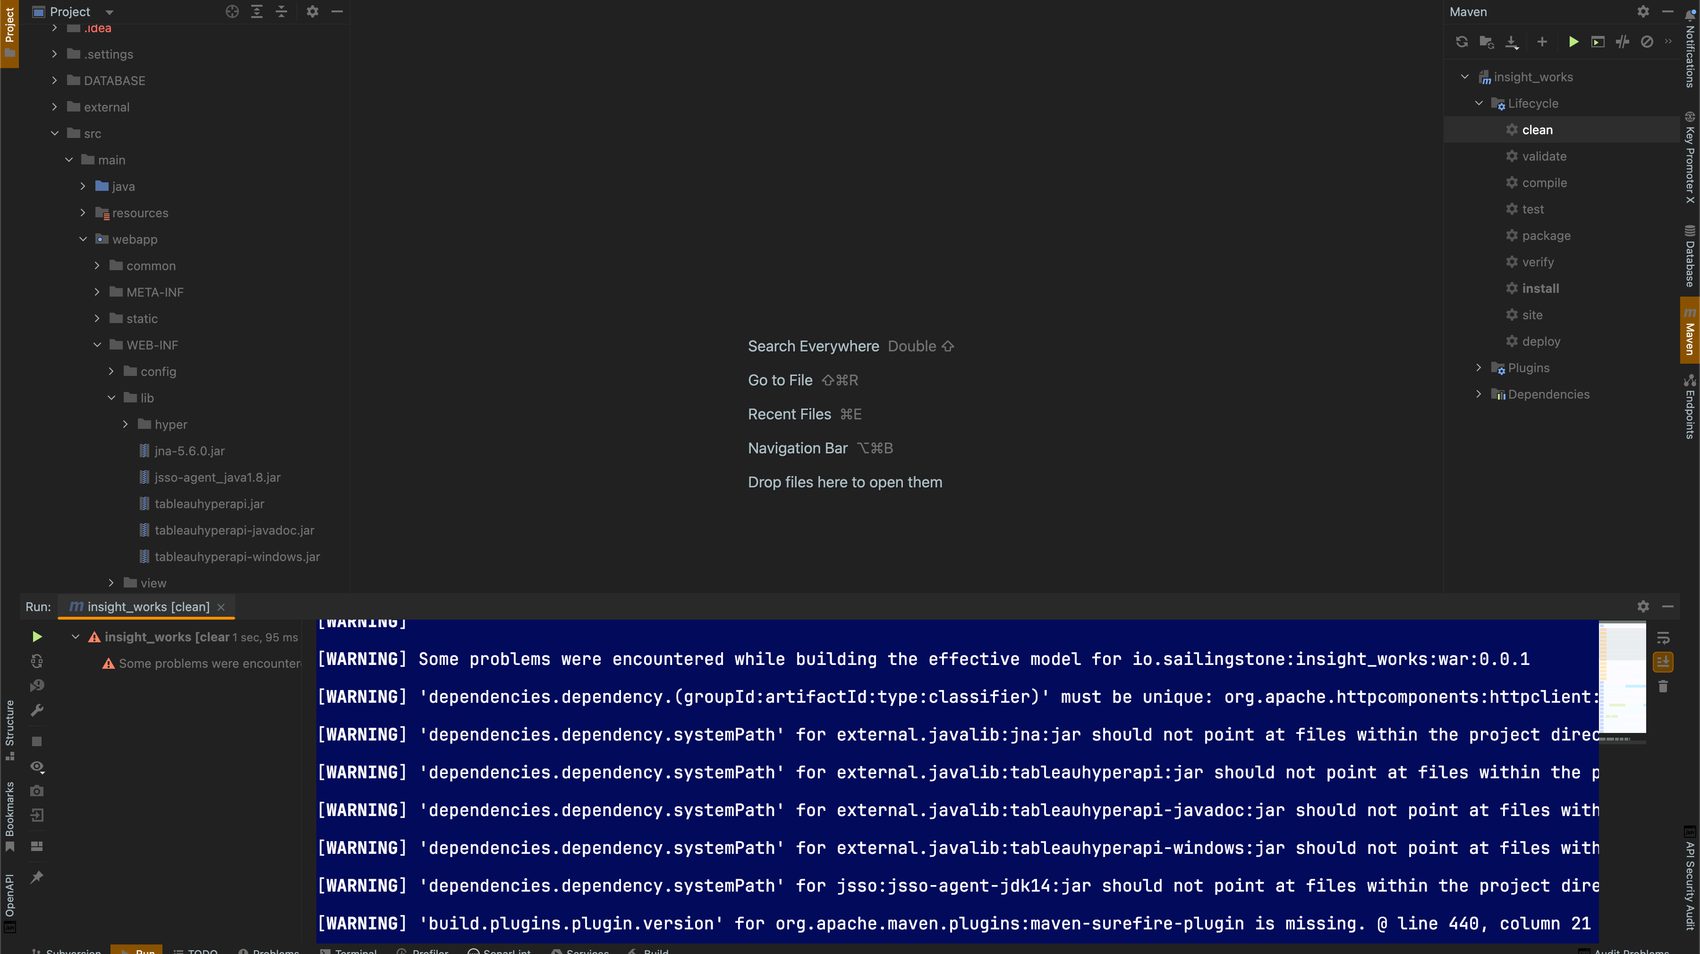Click Maven download sources icon
Screen dimensions: 1700x954
(x=1512, y=42)
